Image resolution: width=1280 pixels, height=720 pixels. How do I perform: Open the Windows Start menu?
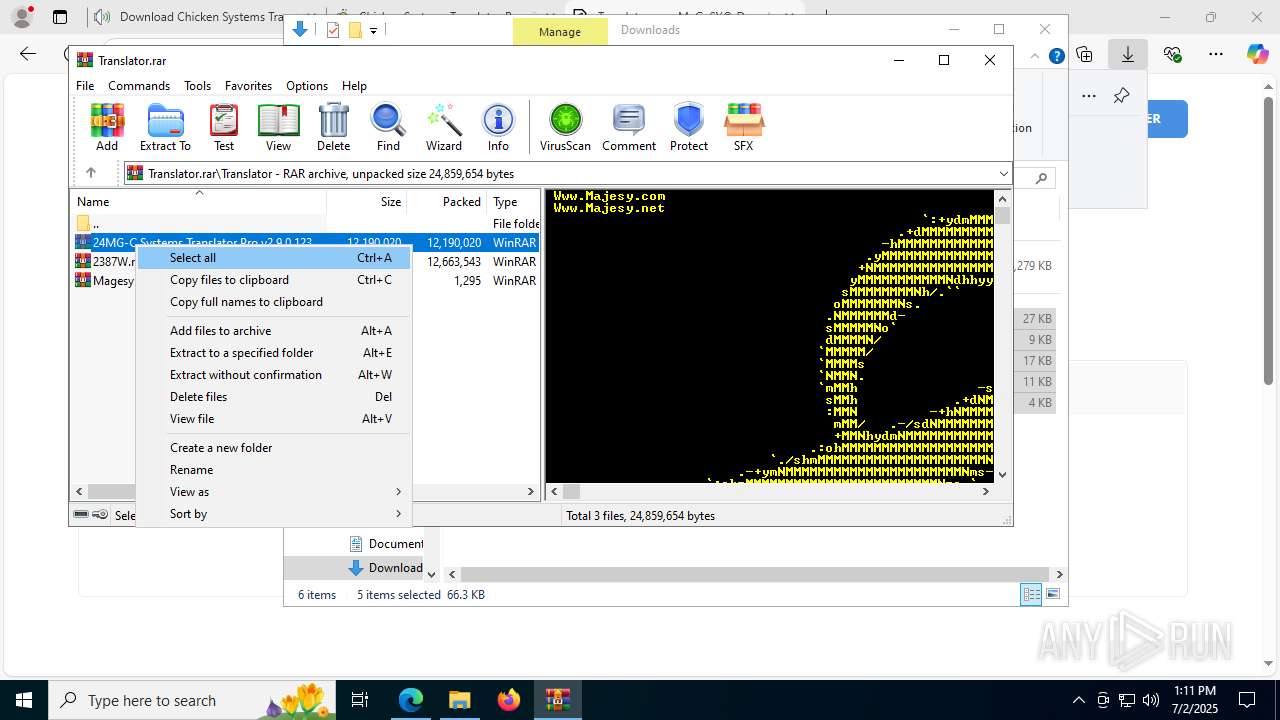pos(24,700)
